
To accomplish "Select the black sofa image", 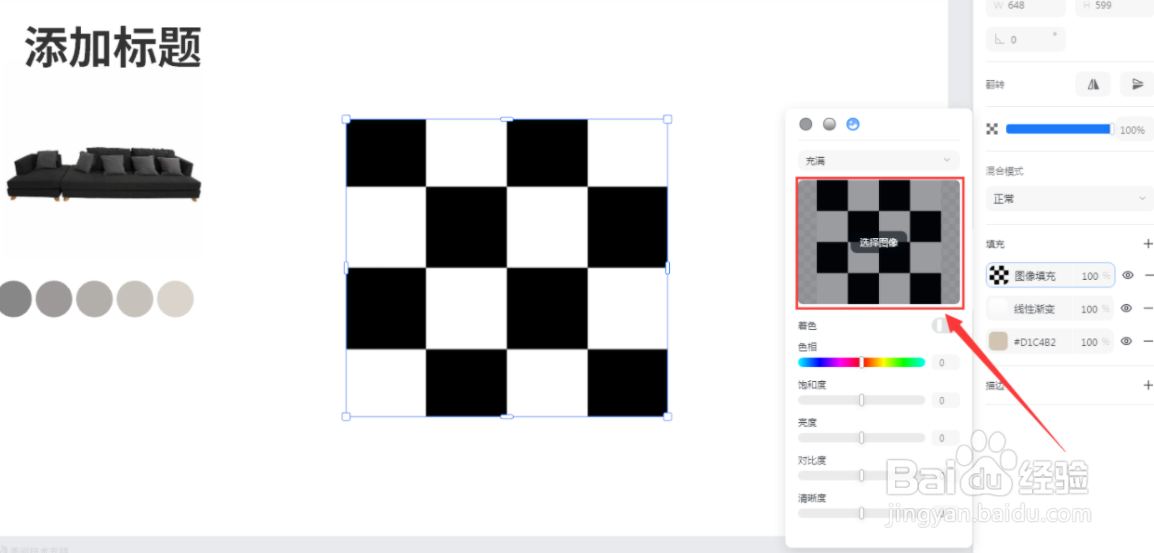I will [103, 174].
